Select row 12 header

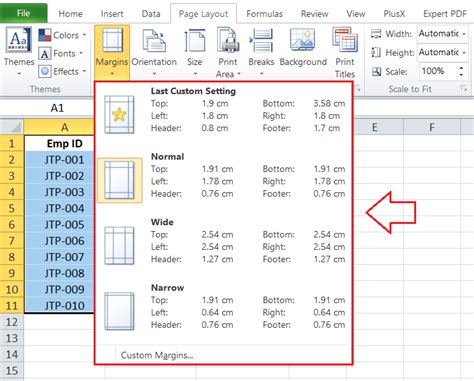coord(12,322)
